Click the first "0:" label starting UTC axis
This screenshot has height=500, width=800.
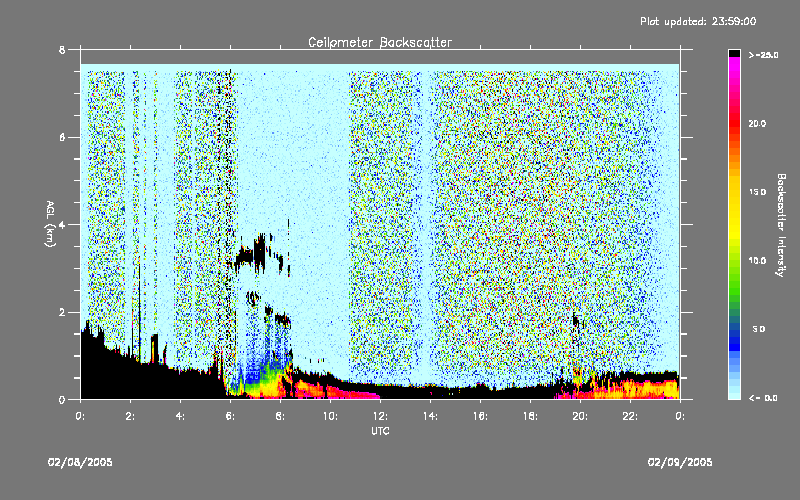click(80, 416)
